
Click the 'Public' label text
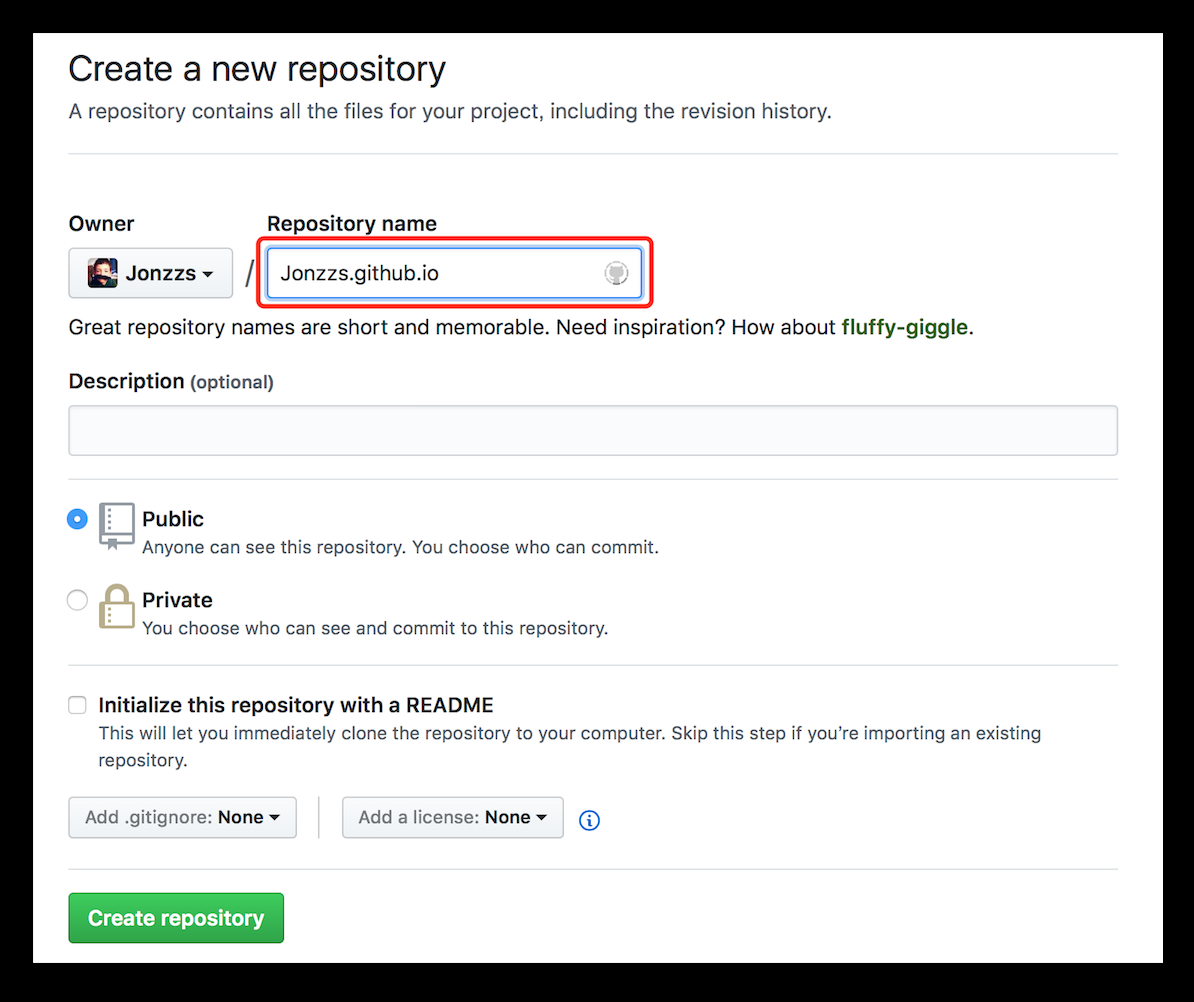[x=176, y=518]
